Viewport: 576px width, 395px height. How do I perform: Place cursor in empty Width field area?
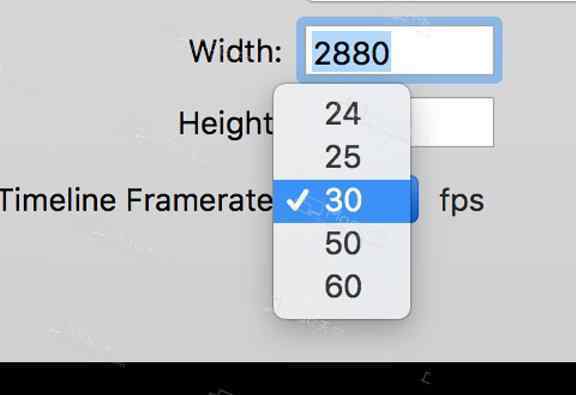(442, 50)
